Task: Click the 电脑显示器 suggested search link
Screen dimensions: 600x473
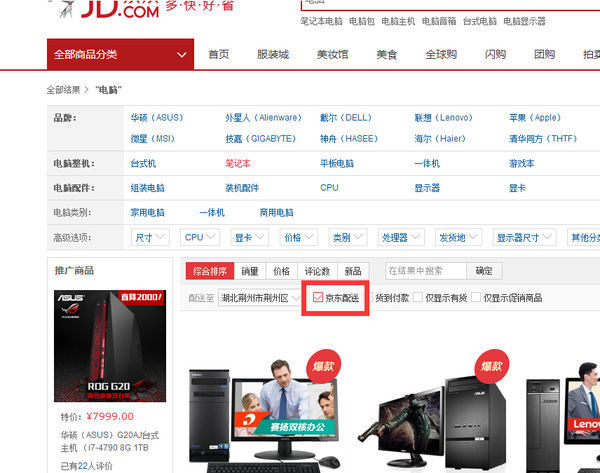Action: click(x=524, y=21)
